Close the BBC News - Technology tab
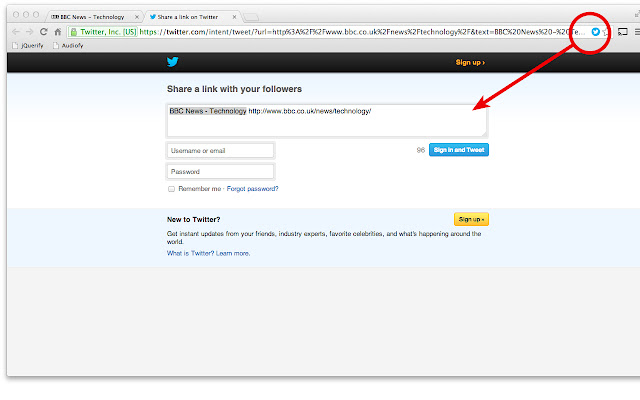Image resolution: width=640 pixels, height=400 pixels. click(x=137, y=17)
